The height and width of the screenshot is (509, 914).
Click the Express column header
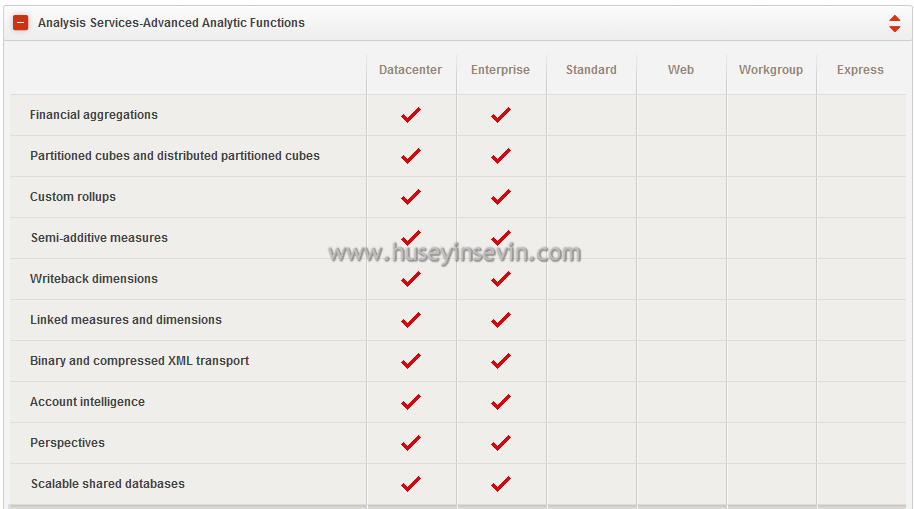(x=860, y=70)
